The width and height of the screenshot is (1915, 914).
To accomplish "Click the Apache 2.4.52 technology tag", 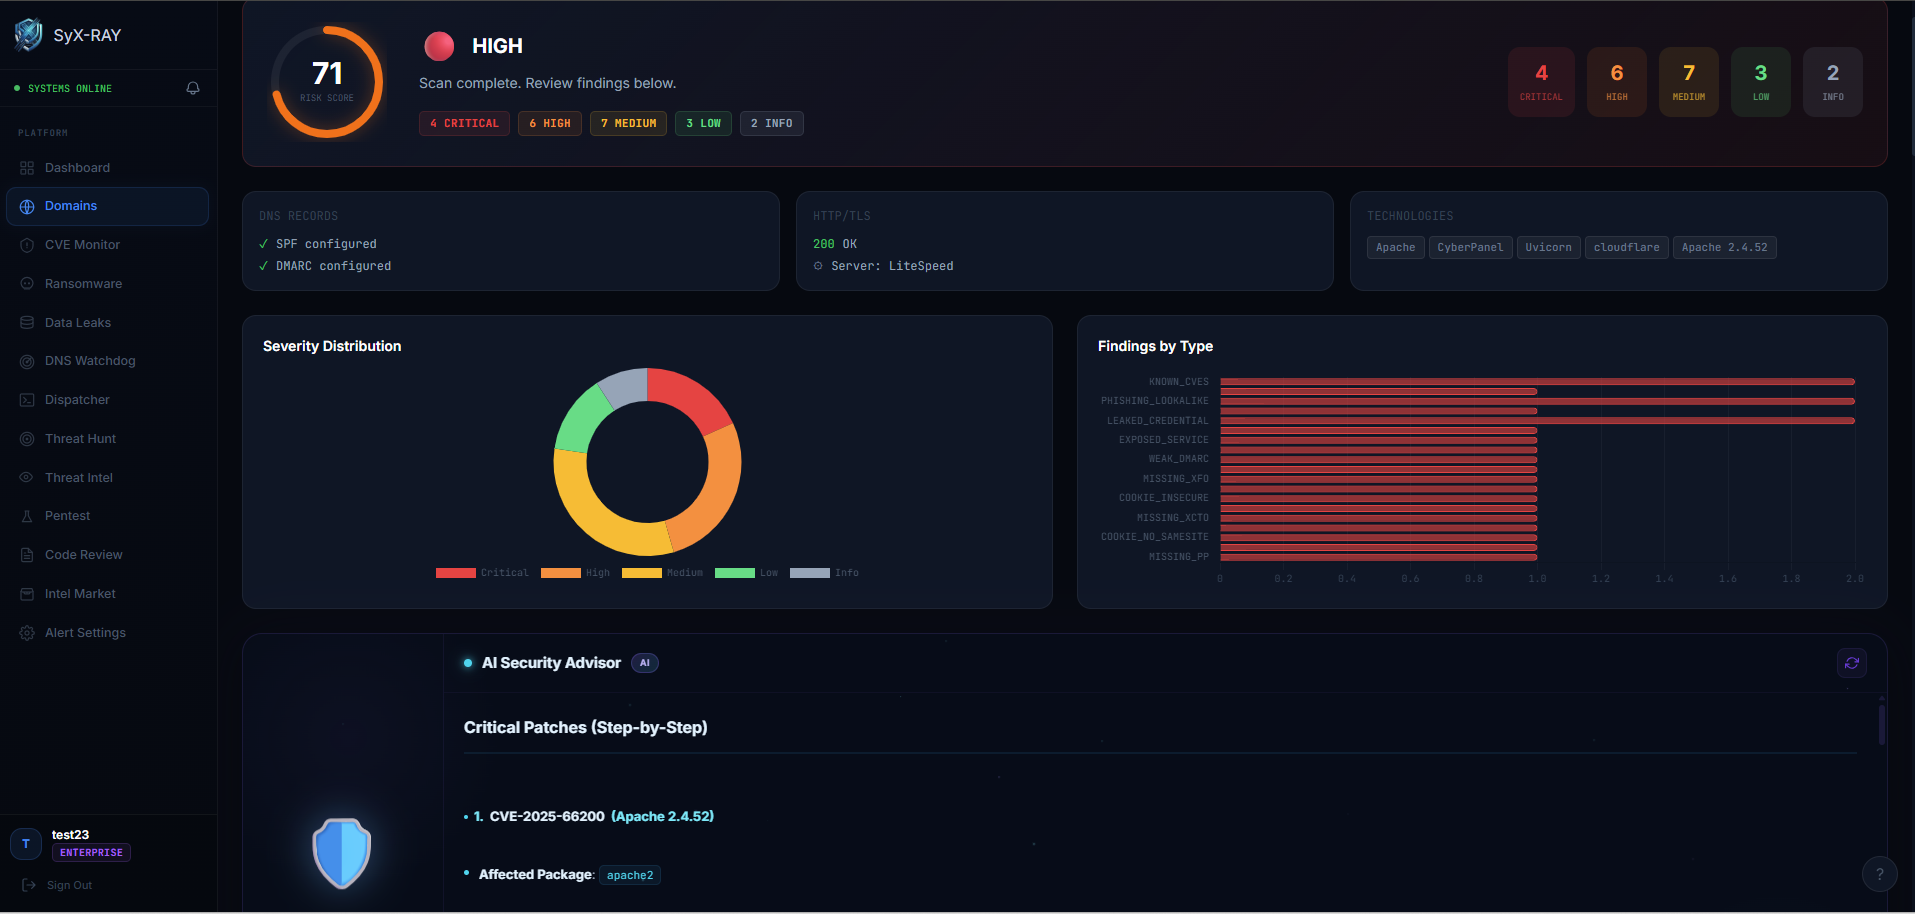I will (x=1724, y=248).
